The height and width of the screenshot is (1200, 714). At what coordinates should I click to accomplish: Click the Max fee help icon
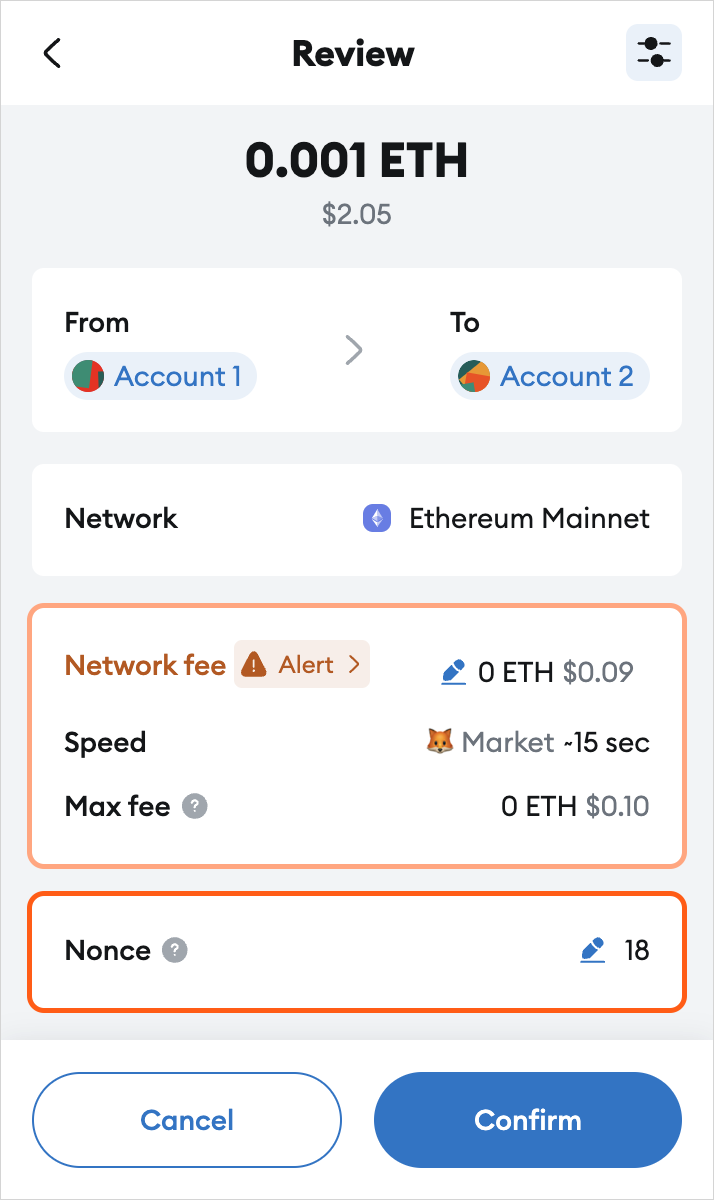pos(195,806)
